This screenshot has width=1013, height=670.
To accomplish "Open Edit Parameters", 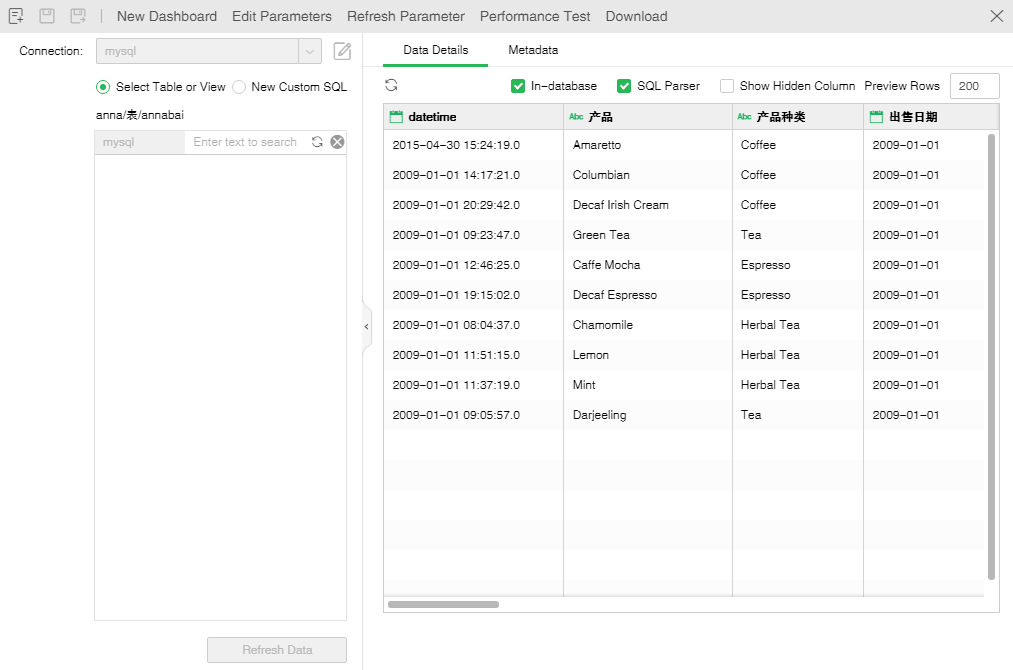I will (x=282, y=16).
